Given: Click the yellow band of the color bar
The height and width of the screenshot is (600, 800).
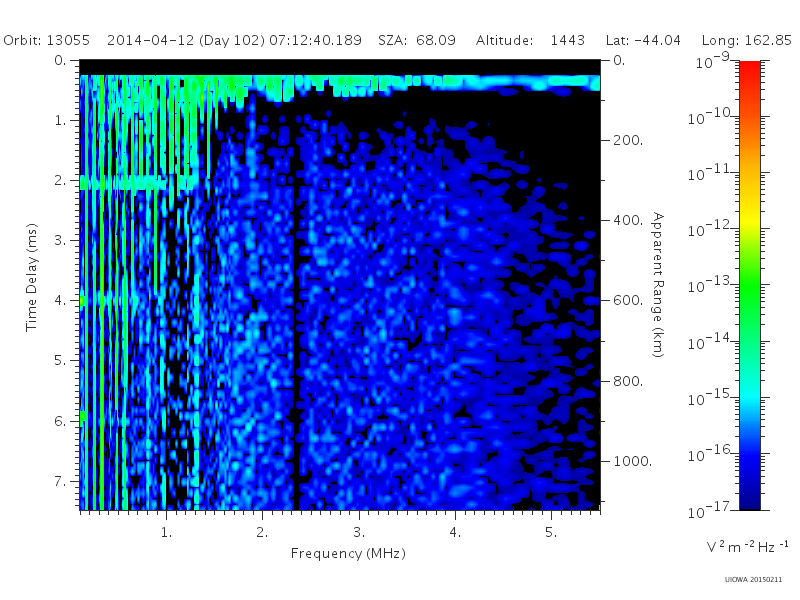Looking at the screenshot, I should pos(750,218).
